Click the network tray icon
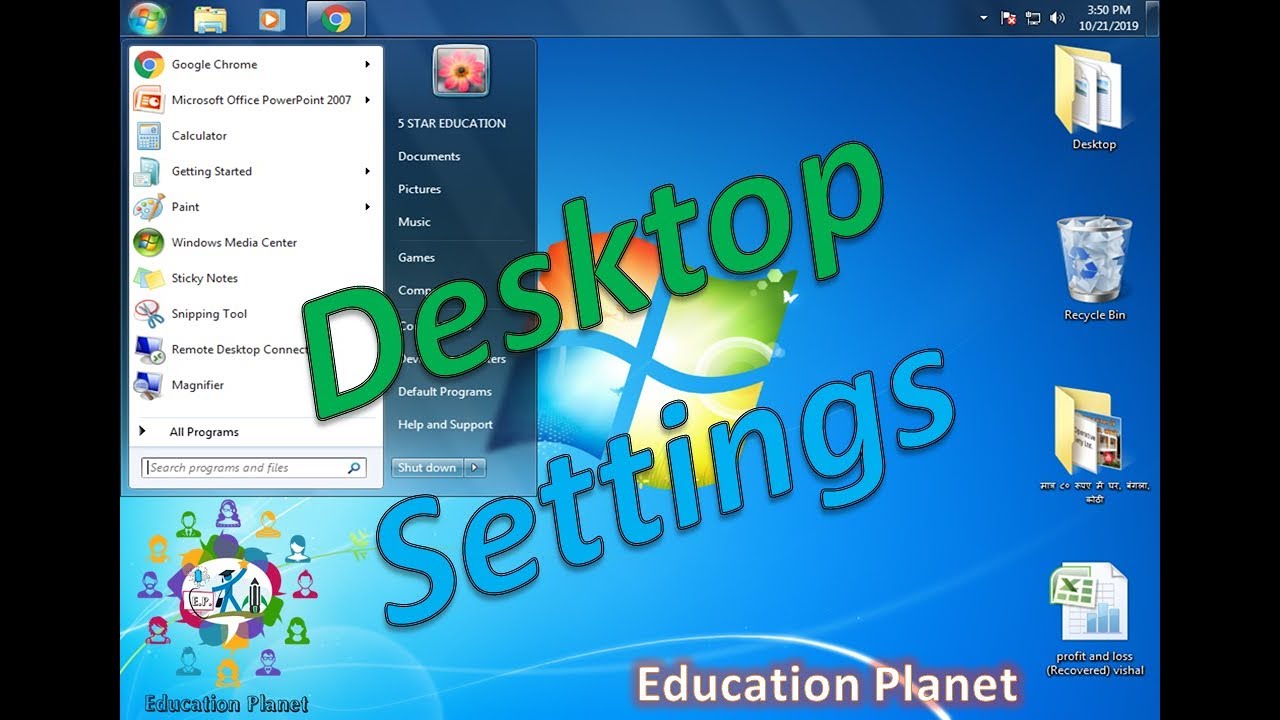 [x=1033, y=18]
